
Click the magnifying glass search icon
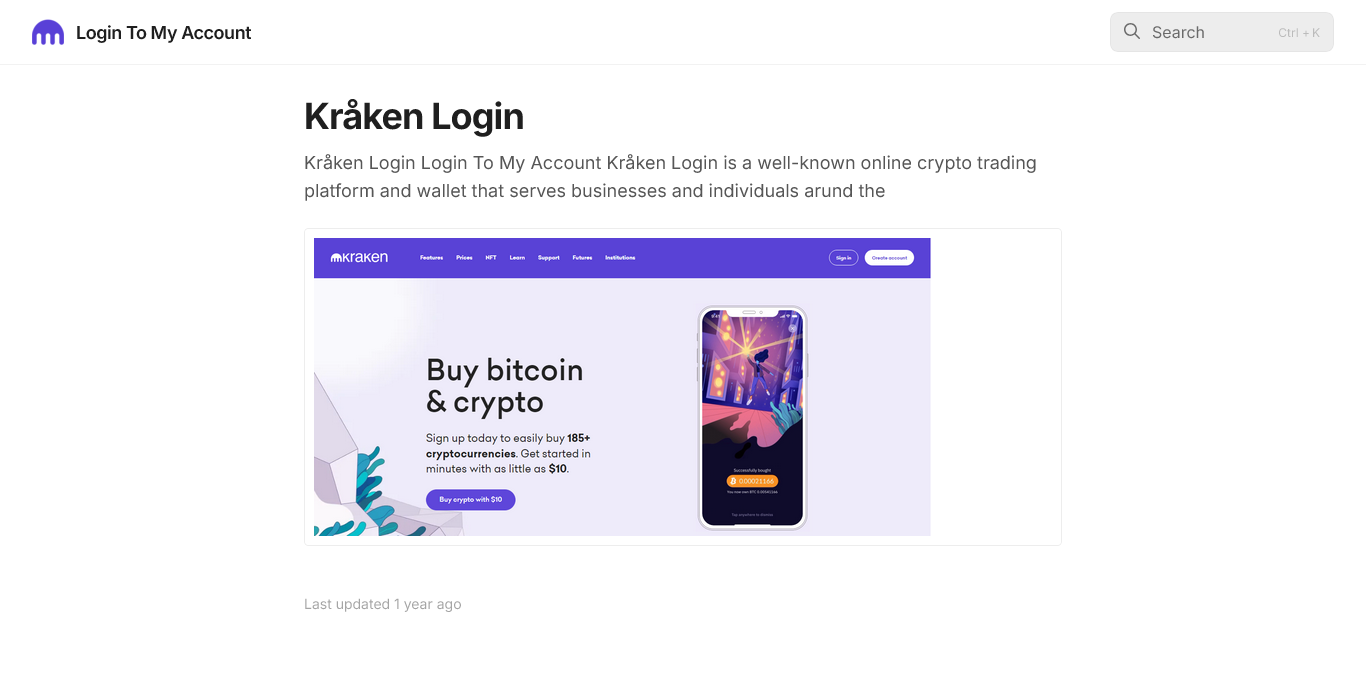click(1132, 32)
